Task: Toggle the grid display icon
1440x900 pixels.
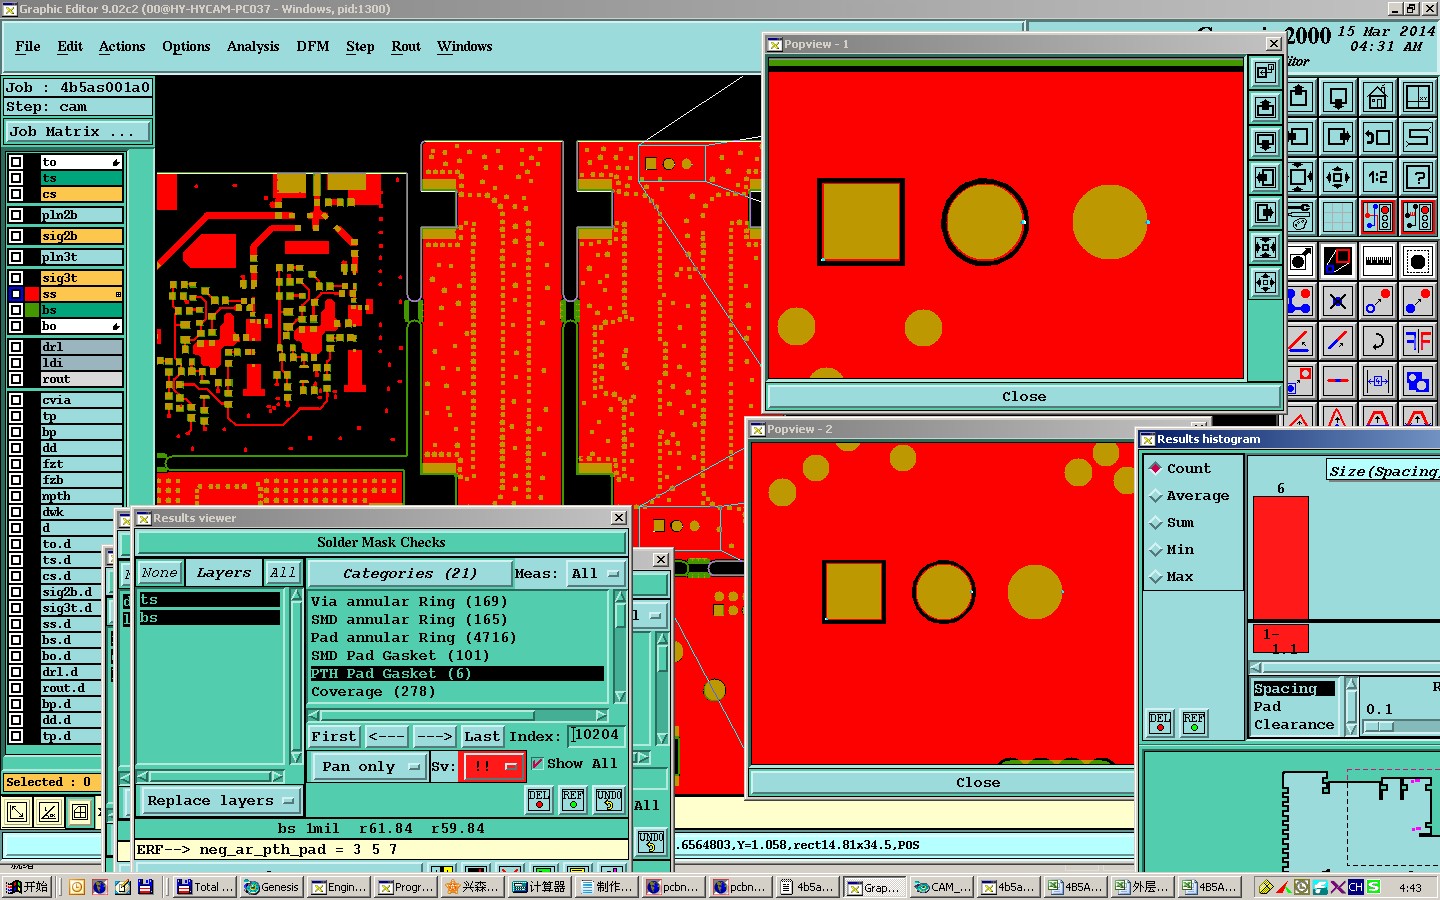Action: click(x=1337, y=216)
